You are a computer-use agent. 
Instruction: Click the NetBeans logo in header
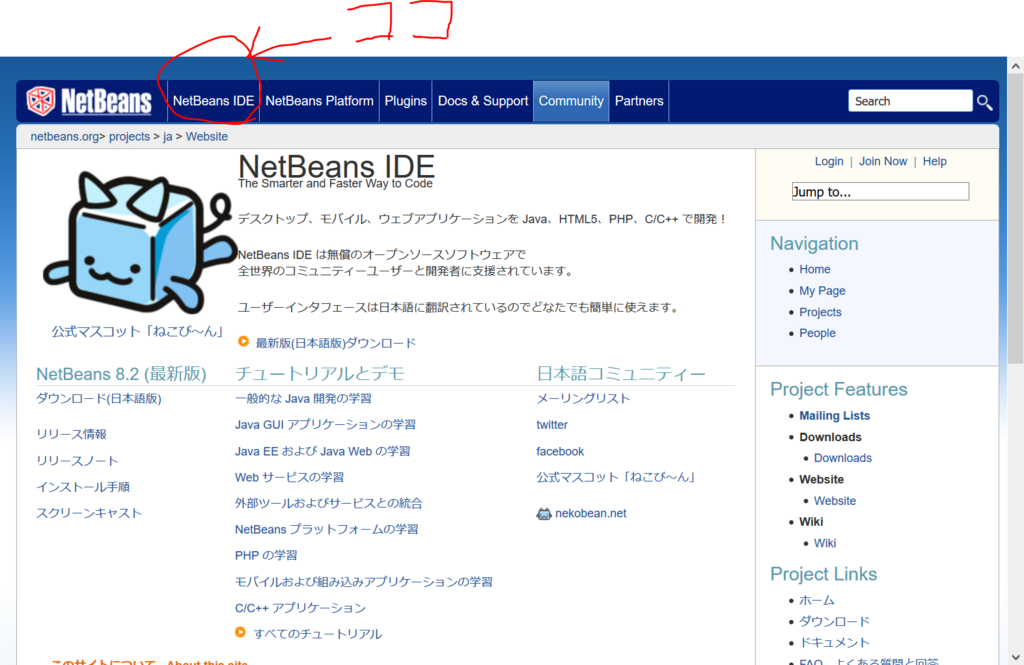coord(89,101)
